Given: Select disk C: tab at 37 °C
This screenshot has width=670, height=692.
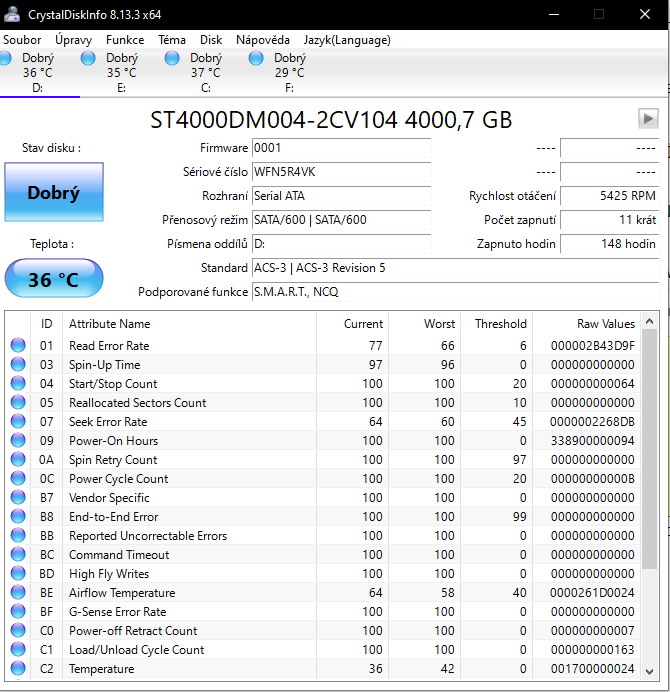Looking at the screenshot, I should click(x=205, y=72).
